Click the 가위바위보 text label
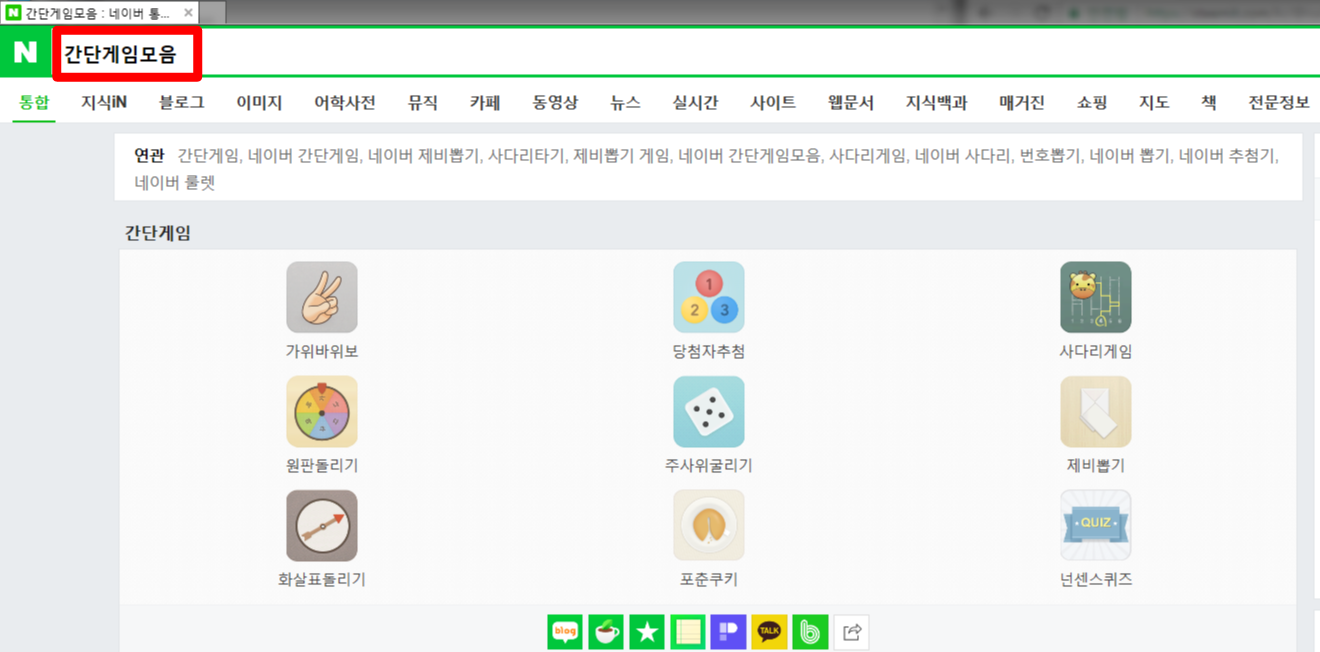The height and width of the screenshot is (652, 1320). (x=322, y=352)
